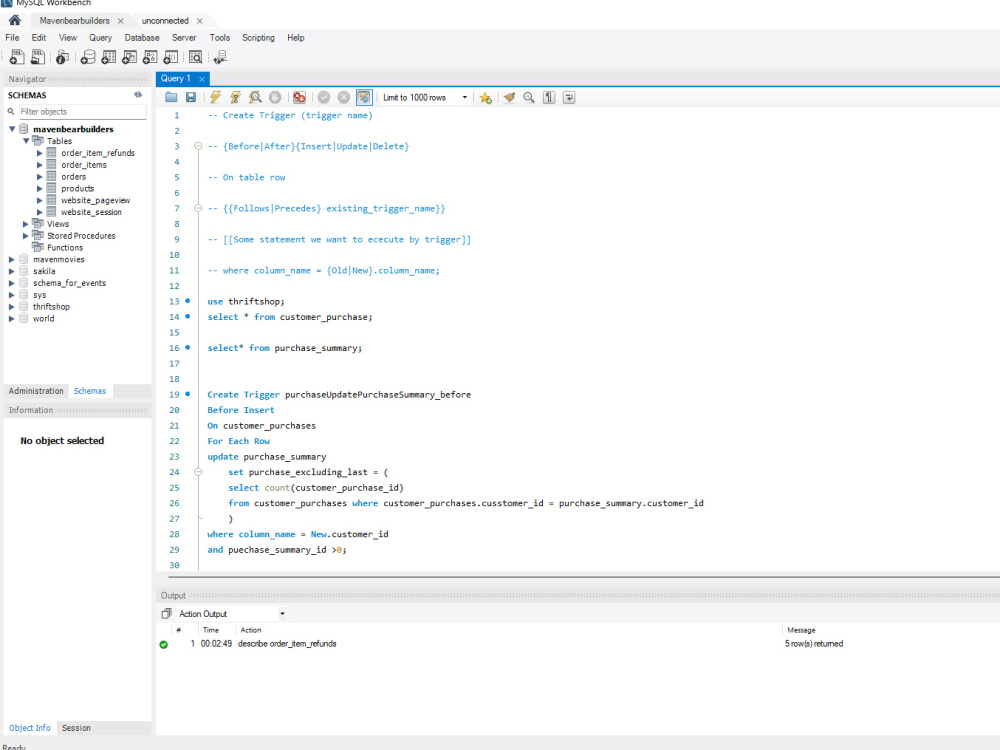Screen dimensions: 1000x750
Task: Open a script file in editor
Action: (171, 98)
